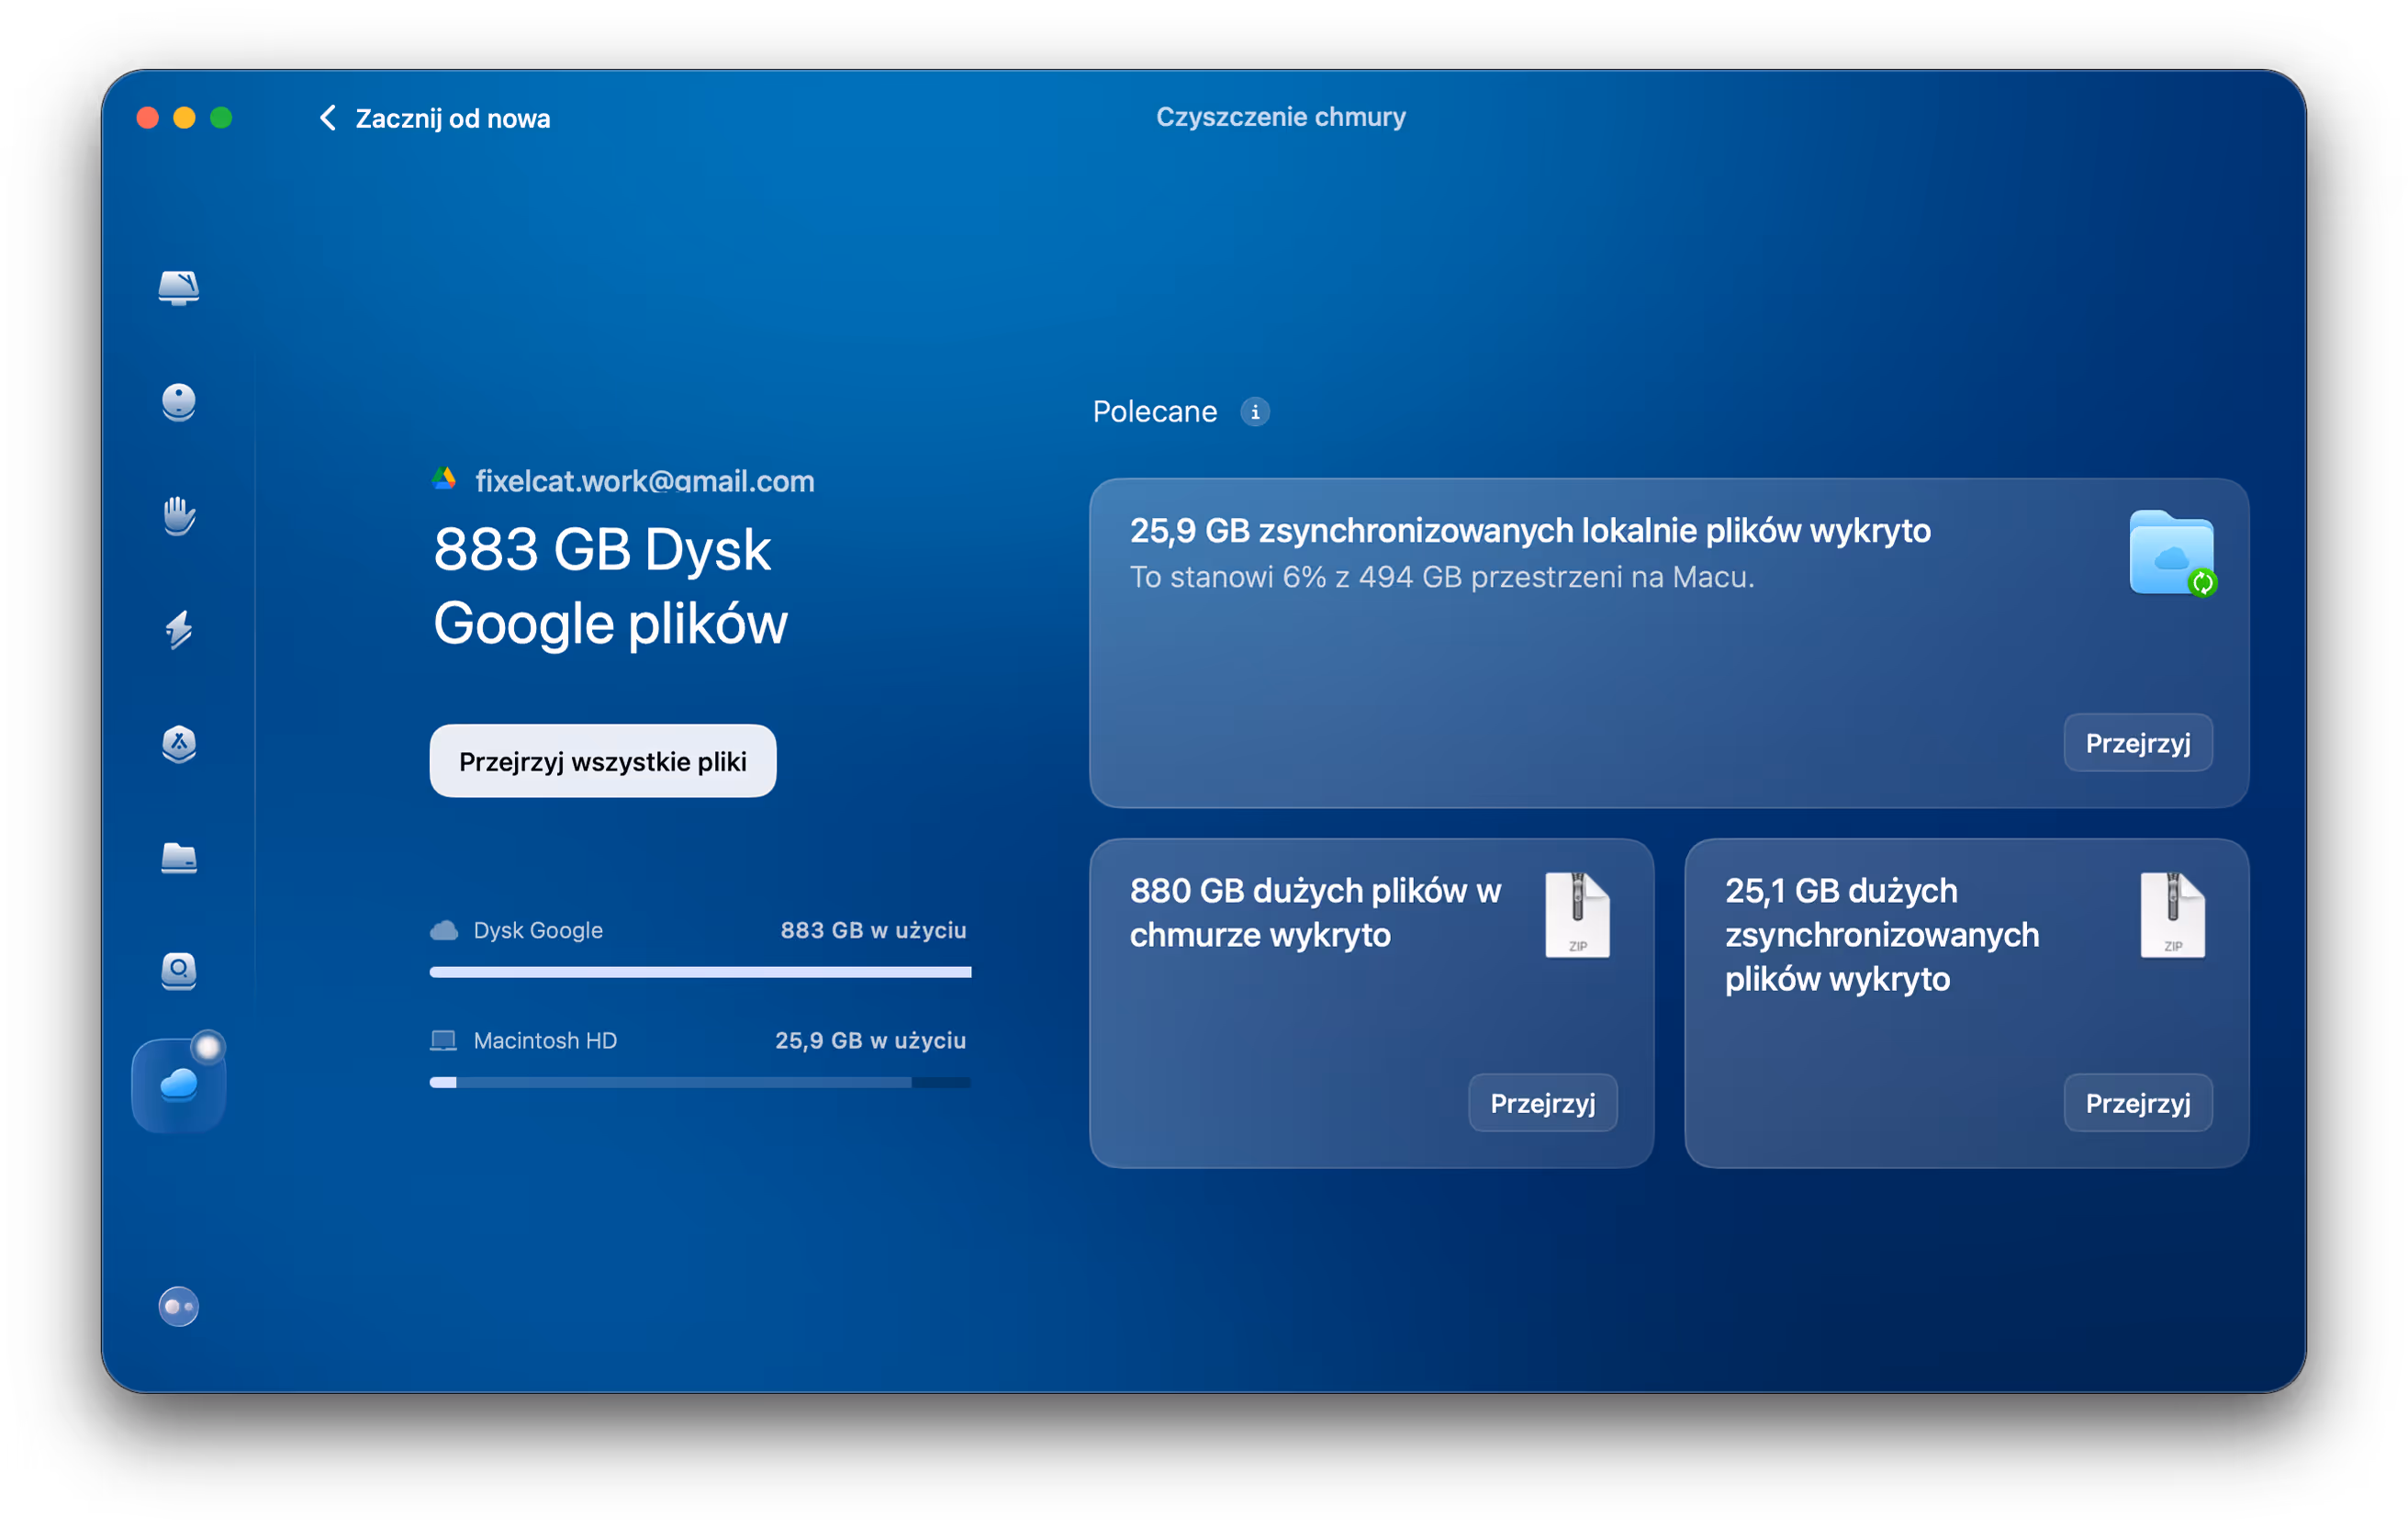Click 'Macintosh HD' storage label

[x=545, y=1040]
